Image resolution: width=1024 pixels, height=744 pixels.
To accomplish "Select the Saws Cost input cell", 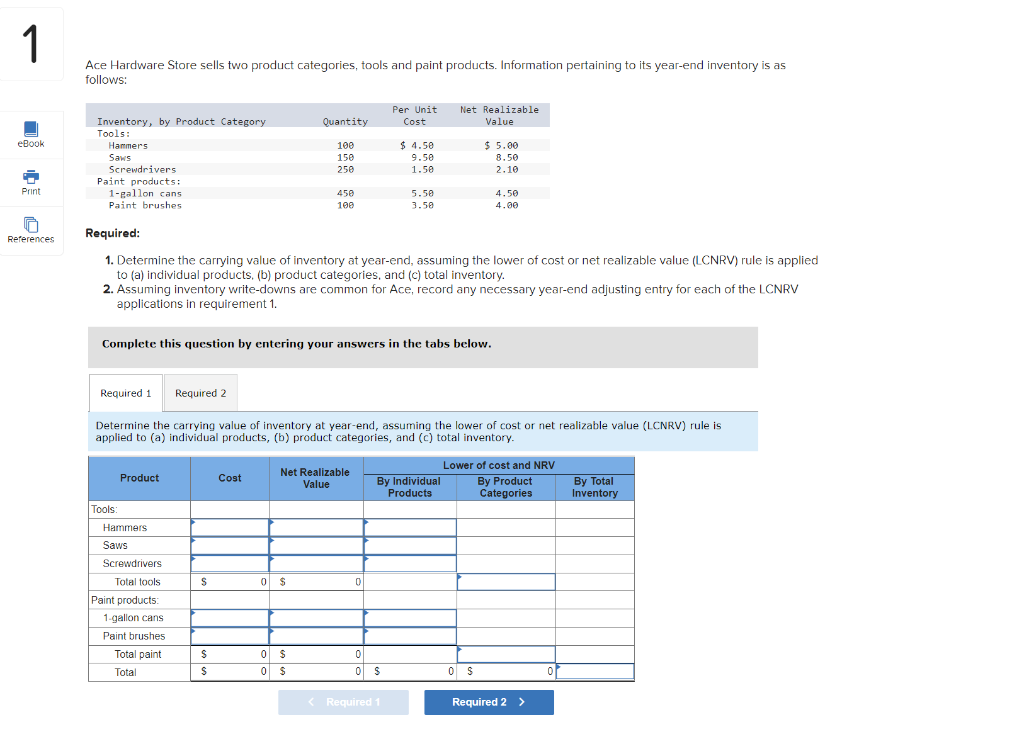I will [230, 545].
